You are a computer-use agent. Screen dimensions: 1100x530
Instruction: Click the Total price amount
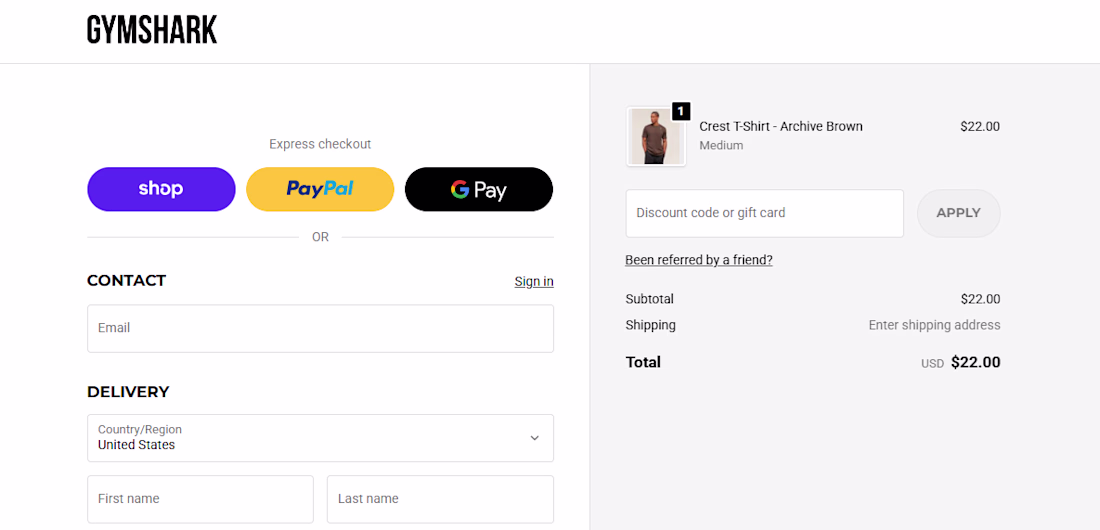pos(975,362)
